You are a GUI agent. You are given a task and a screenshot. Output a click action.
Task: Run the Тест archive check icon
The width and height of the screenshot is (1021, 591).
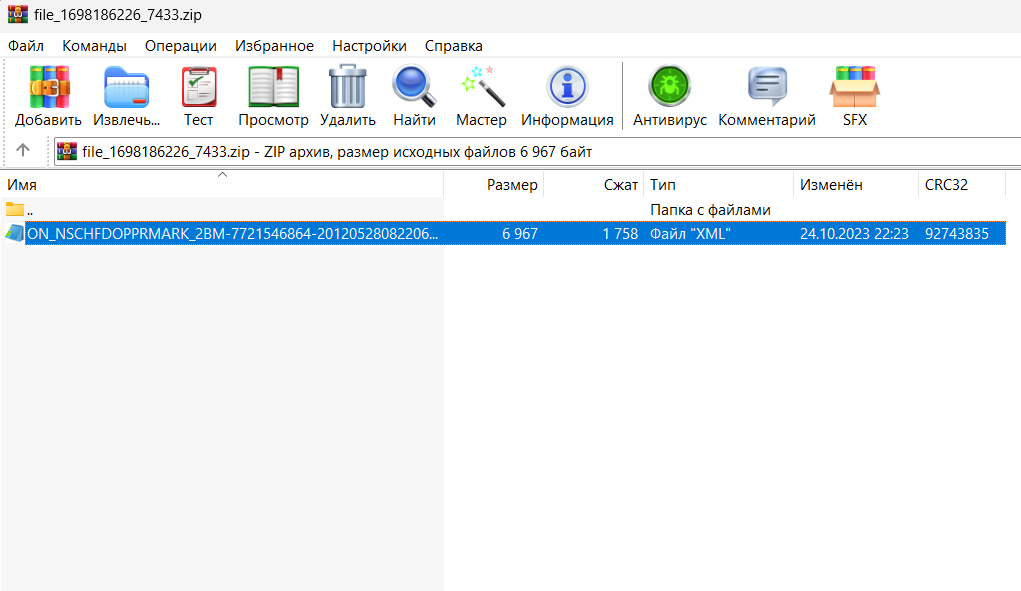click(x=199, y=87)
